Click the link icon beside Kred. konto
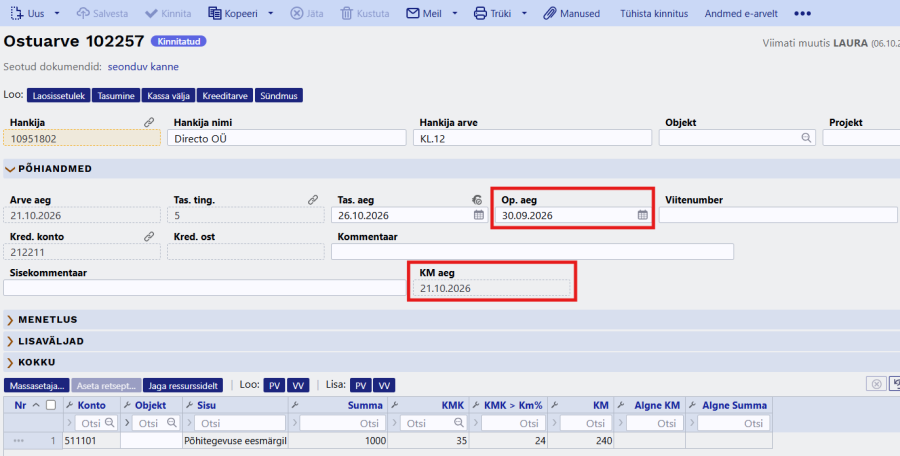The image size is (900, 456). pyautogui.click(x=149, y=236)
